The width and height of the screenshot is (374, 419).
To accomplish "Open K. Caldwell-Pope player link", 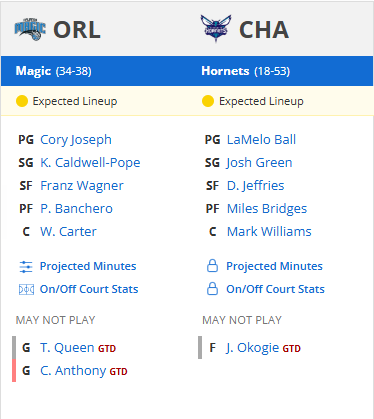I will [x=90, y=163].
